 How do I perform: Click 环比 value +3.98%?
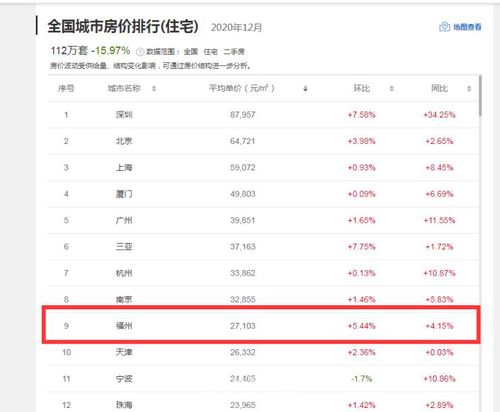pyautogui.click(x=362, y=141)
